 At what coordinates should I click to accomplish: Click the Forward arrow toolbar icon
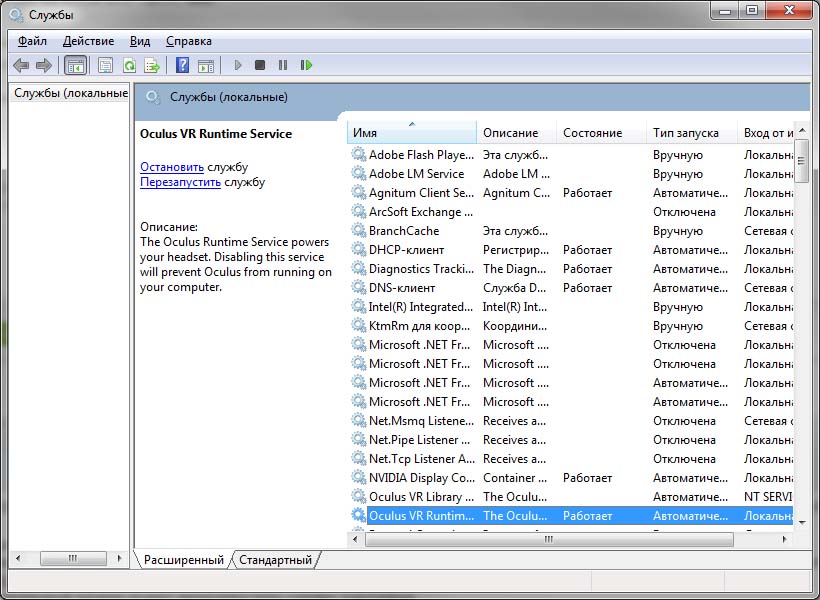[x=44, y=65]
